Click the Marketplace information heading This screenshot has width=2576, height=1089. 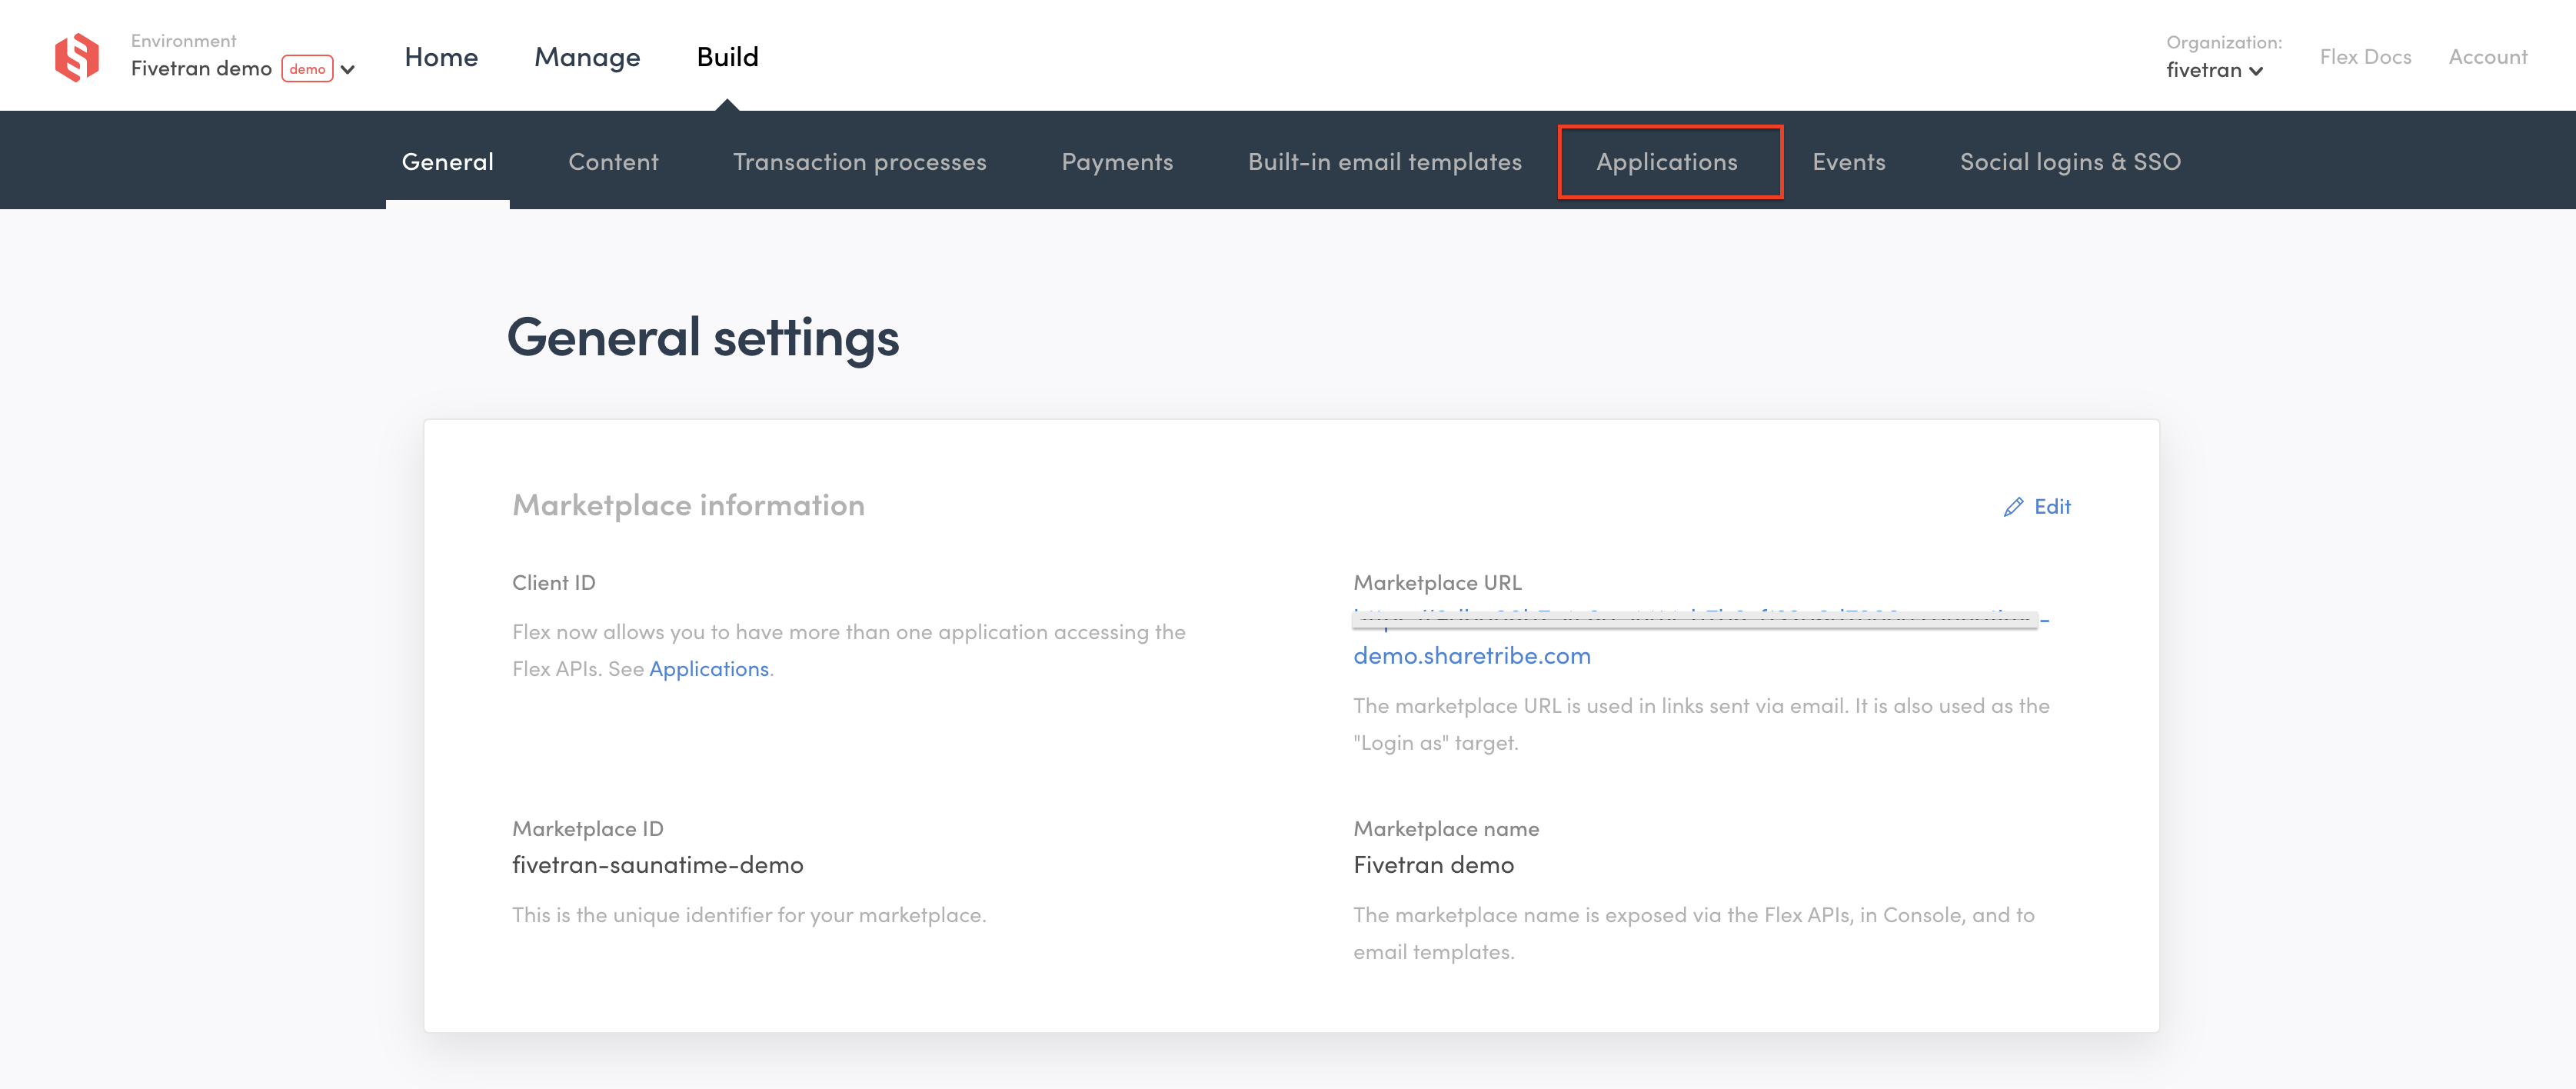[x=688, y=506]
